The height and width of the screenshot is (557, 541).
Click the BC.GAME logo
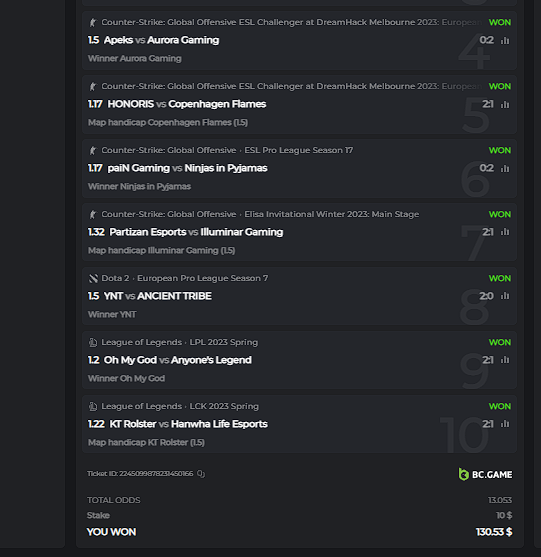click(485, 474)
